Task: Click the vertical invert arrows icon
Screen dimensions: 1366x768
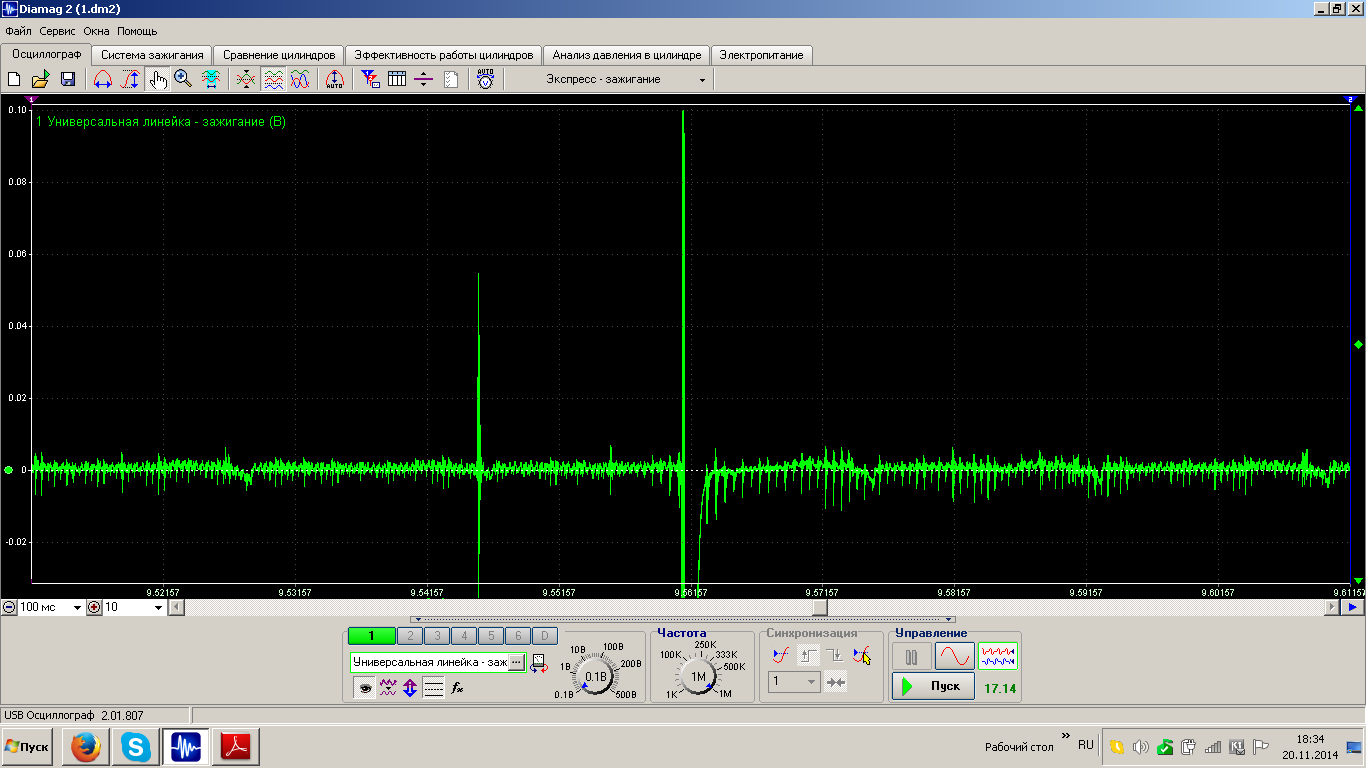Action: (x=410, y=688)
